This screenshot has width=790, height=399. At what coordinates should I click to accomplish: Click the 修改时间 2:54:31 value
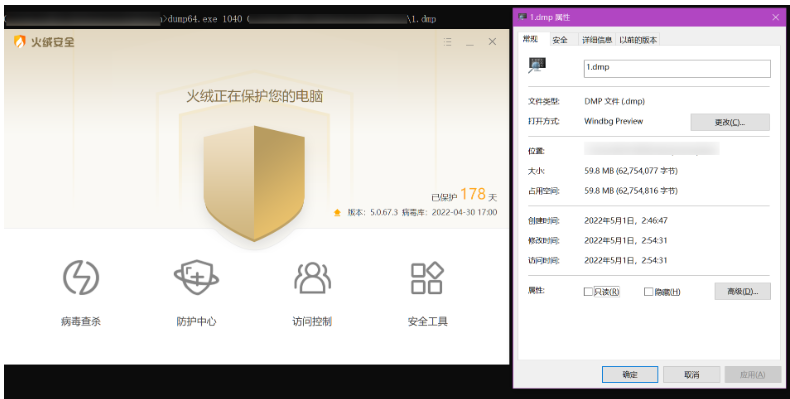(626, 241)
